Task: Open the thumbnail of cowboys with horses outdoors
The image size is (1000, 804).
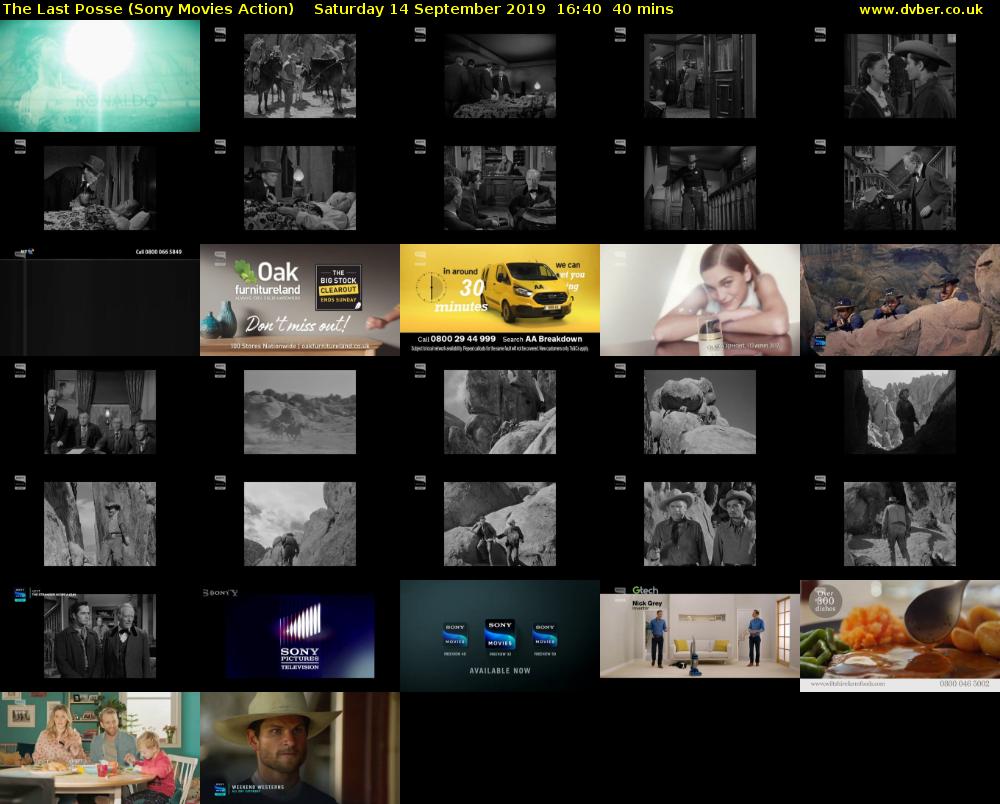Action: coord(300,76)
